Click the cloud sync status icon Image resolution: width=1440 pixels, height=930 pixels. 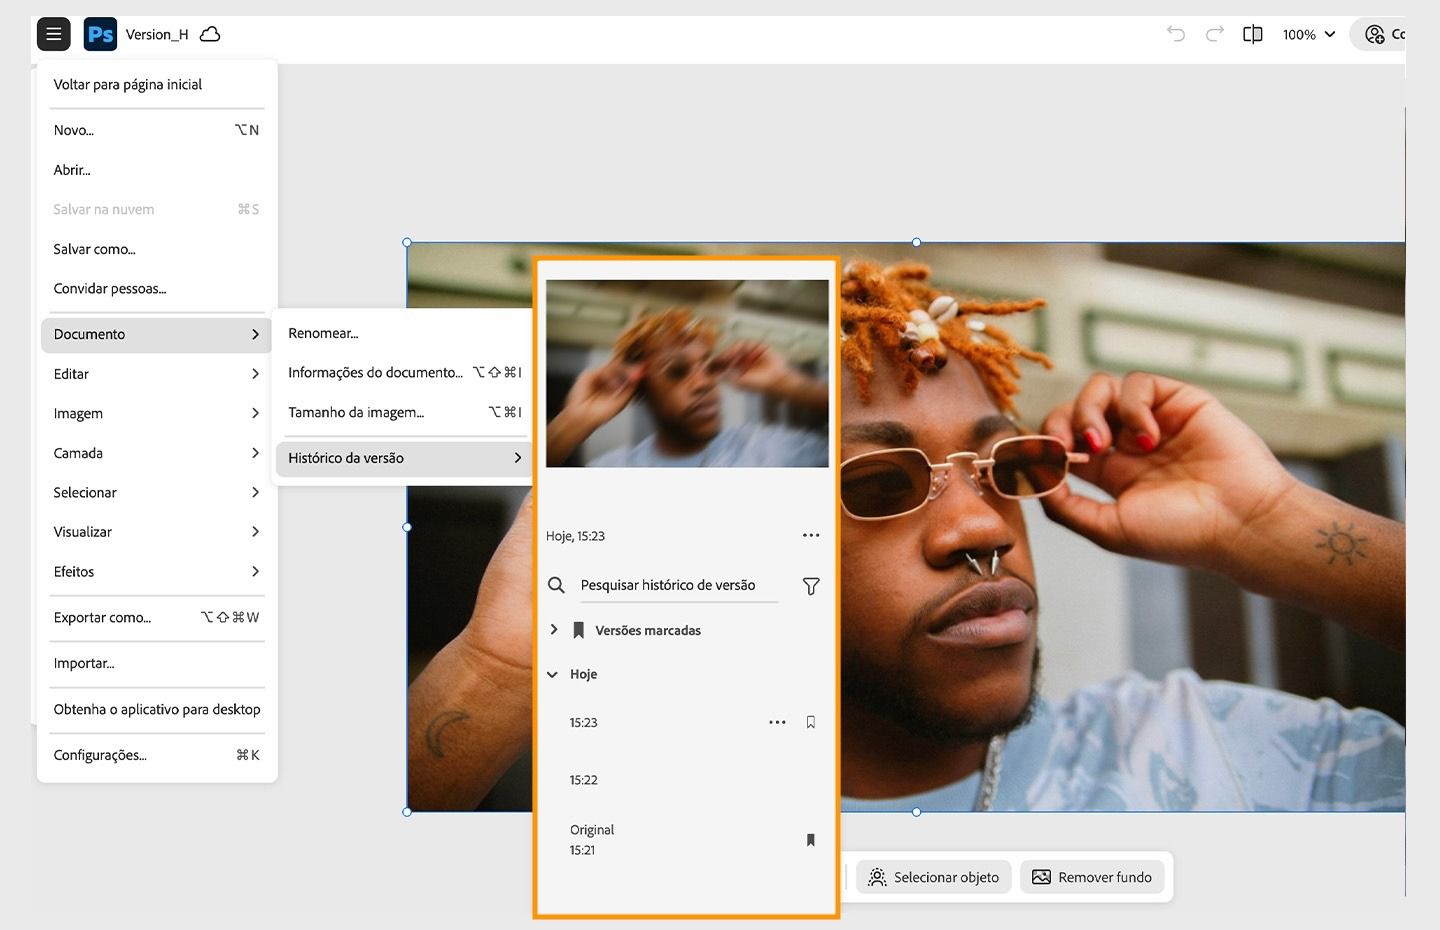[209, 33]
